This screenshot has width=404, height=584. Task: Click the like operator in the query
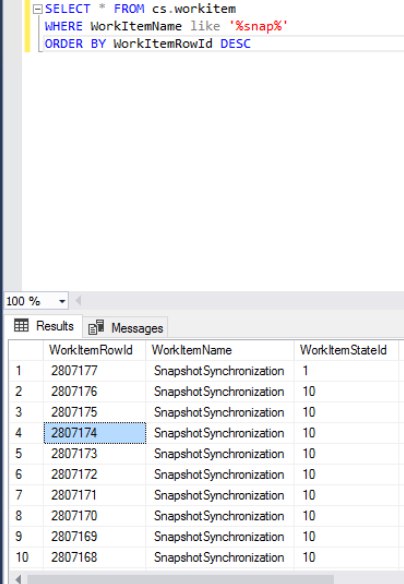(205, 26)
